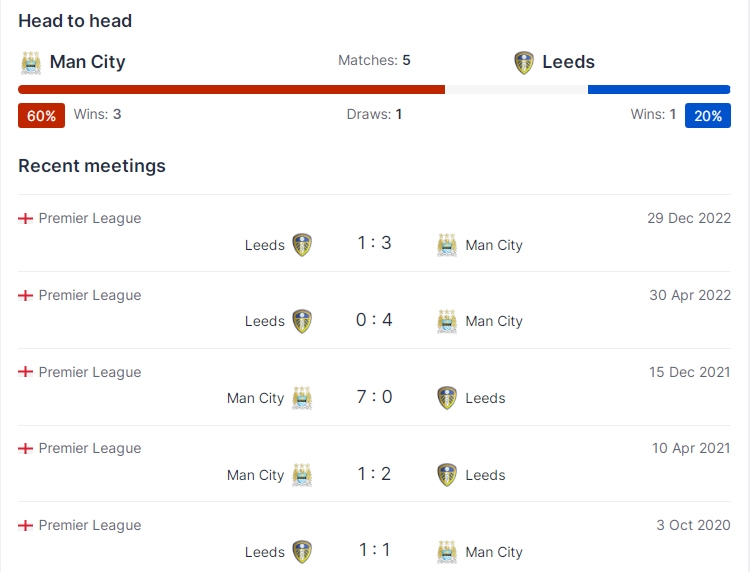Click the red Man City wins bar segment
This screenshot has width=750, height=572.
coord(232,89)
